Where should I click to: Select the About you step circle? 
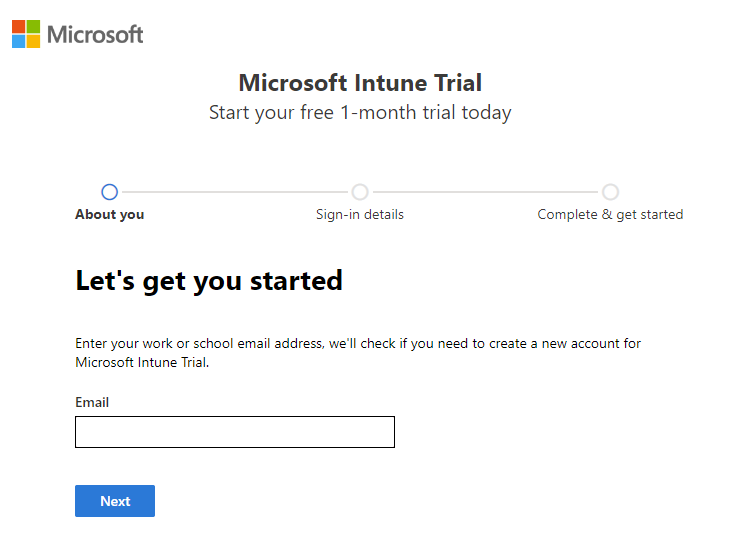[x=109, y=192]
